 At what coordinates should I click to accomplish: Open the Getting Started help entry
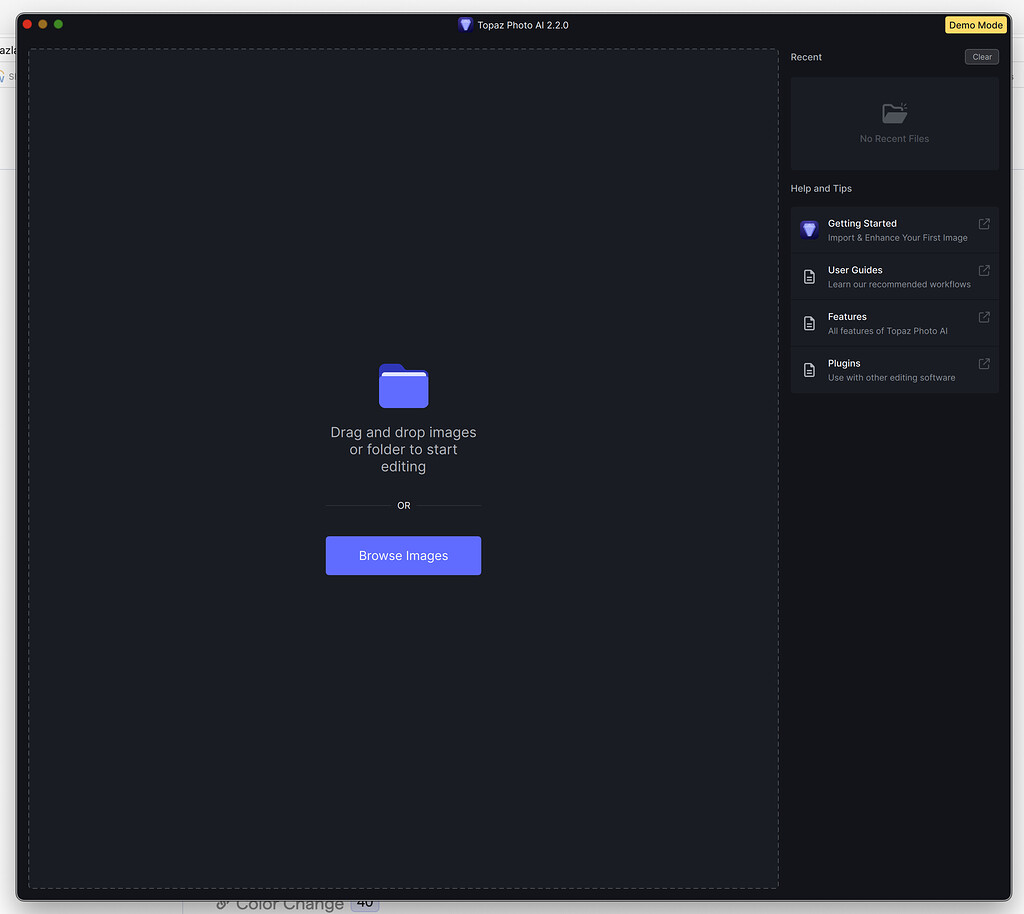895,230
